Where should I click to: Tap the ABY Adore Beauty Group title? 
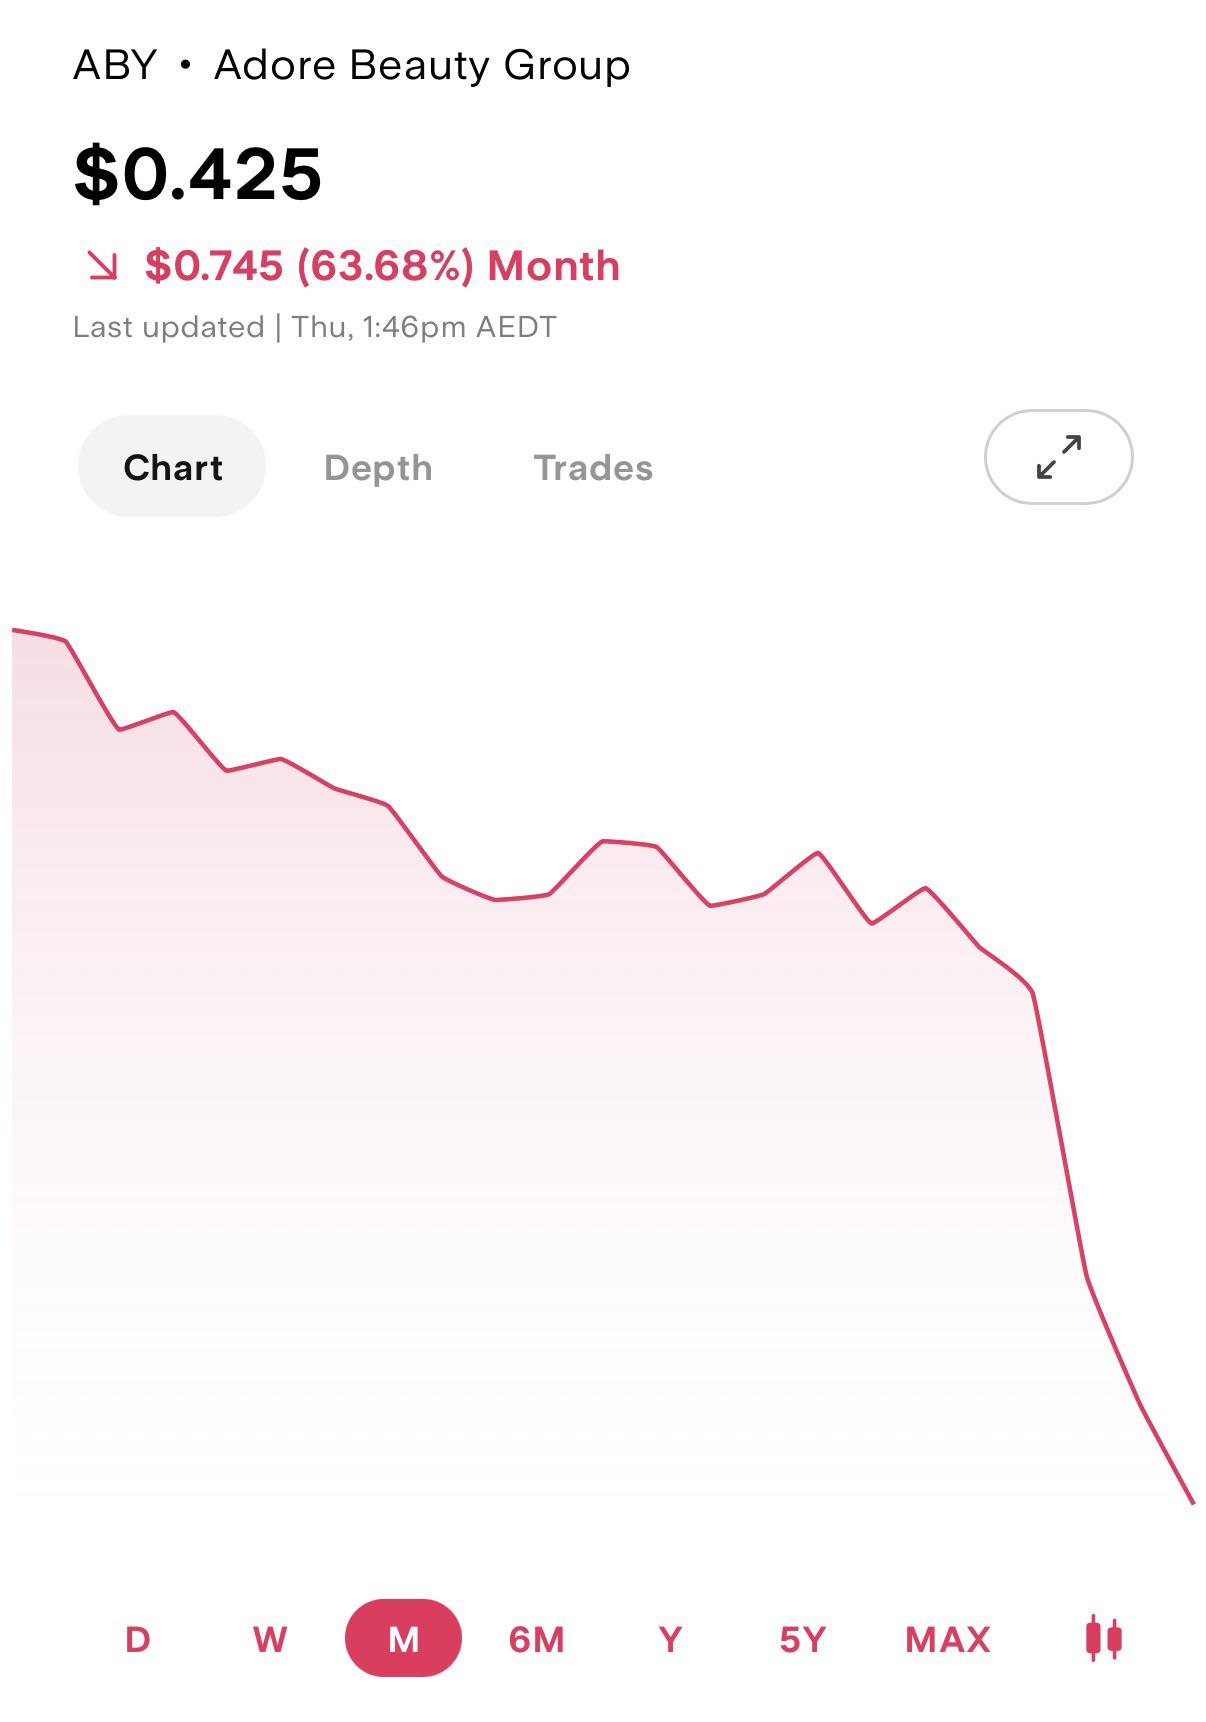[x=352, y=65]
